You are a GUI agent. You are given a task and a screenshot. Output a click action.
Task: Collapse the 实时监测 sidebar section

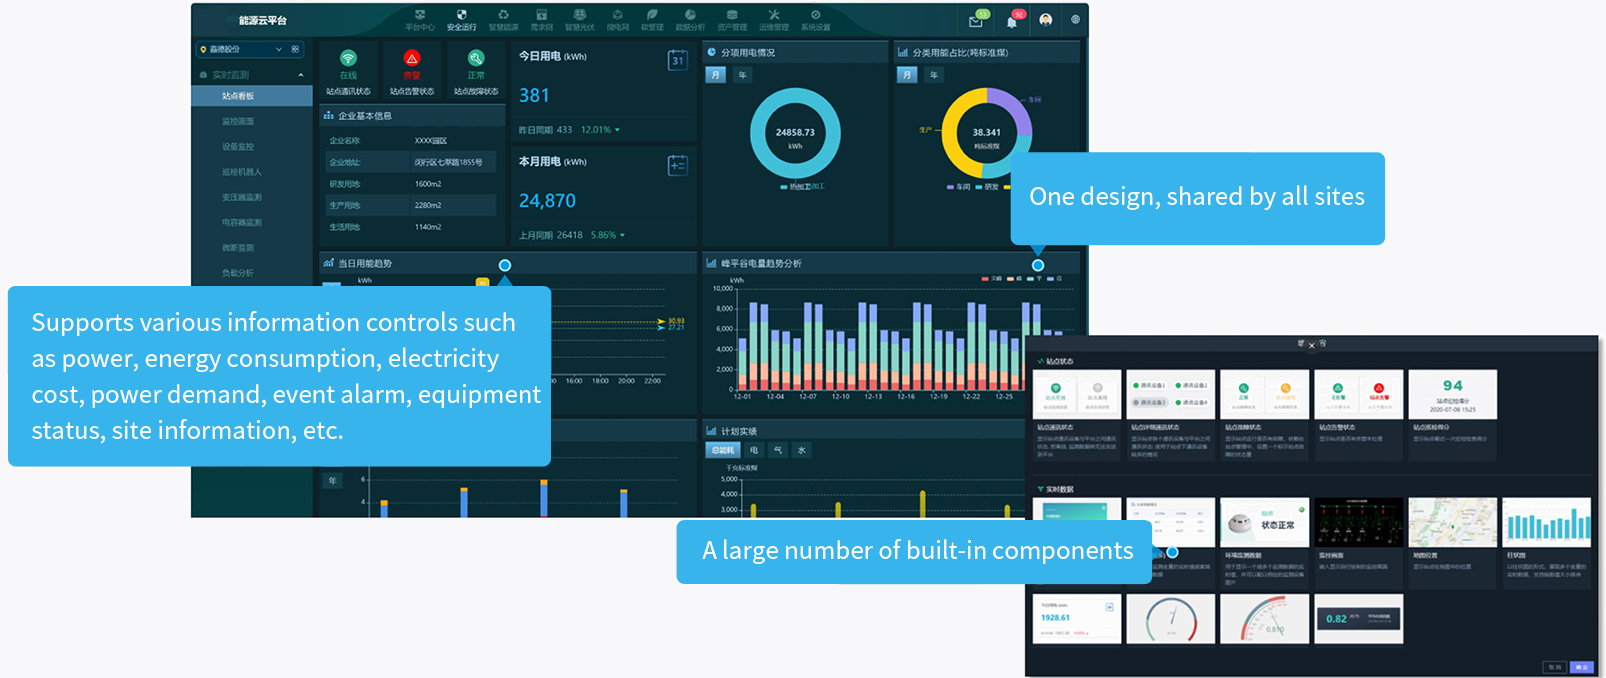click(300, 75)
